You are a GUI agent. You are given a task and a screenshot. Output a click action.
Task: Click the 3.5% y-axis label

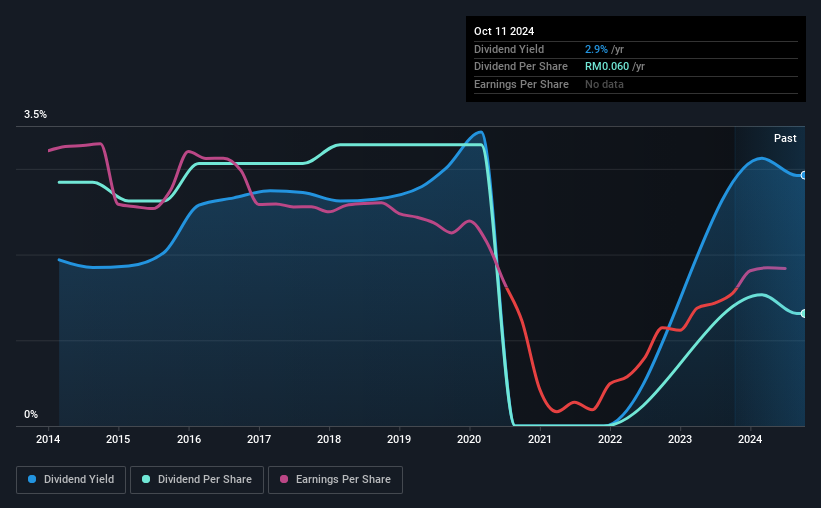point(36,115)
